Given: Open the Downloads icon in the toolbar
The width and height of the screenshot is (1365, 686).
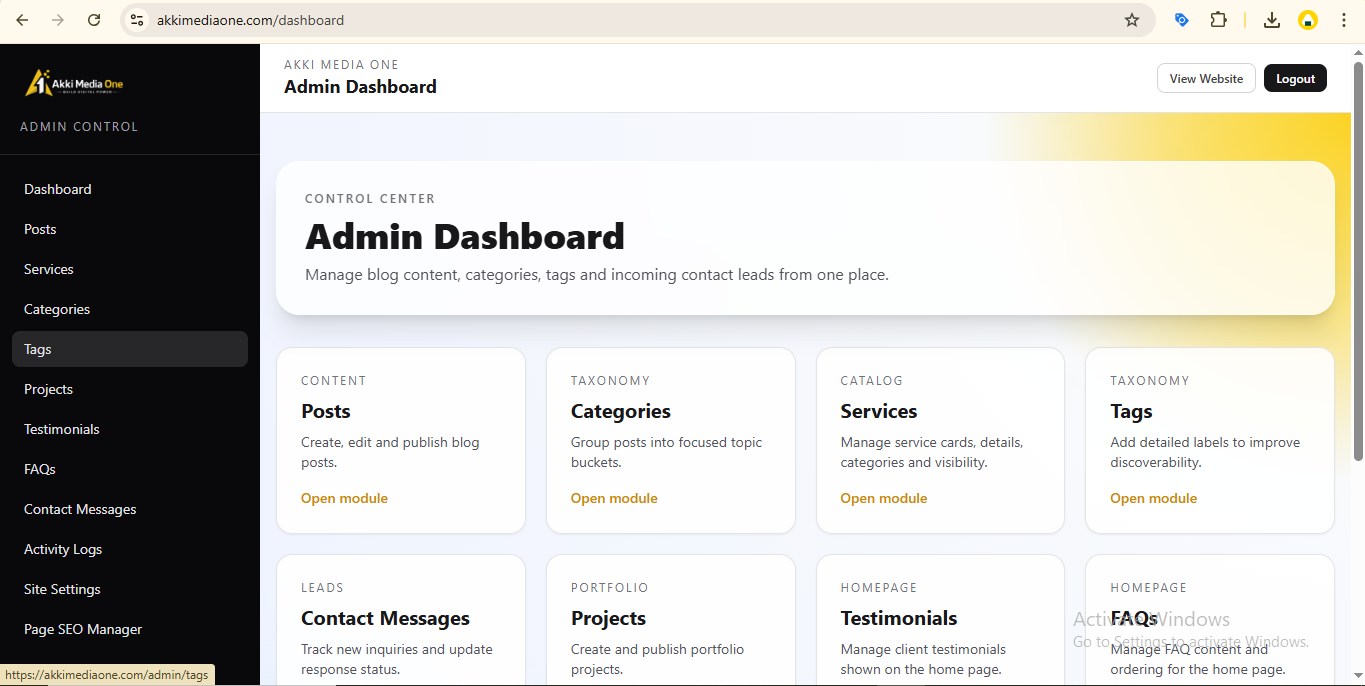Looking at the screenshot, I should [x=1272, y=19].
